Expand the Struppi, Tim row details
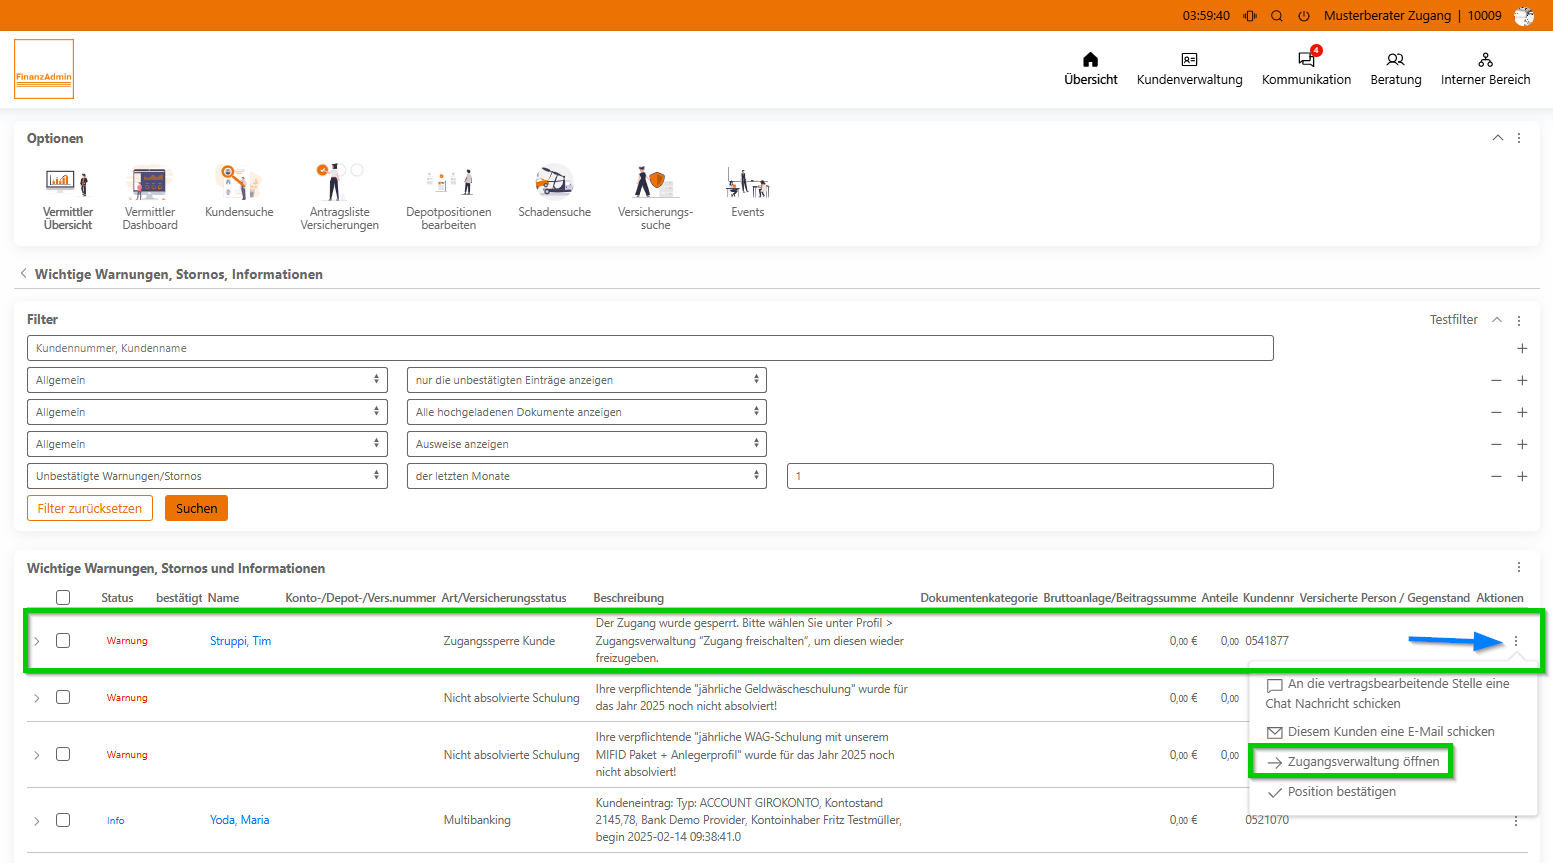The width and height of the screenshot is (1553, 863). click(37, 641)
